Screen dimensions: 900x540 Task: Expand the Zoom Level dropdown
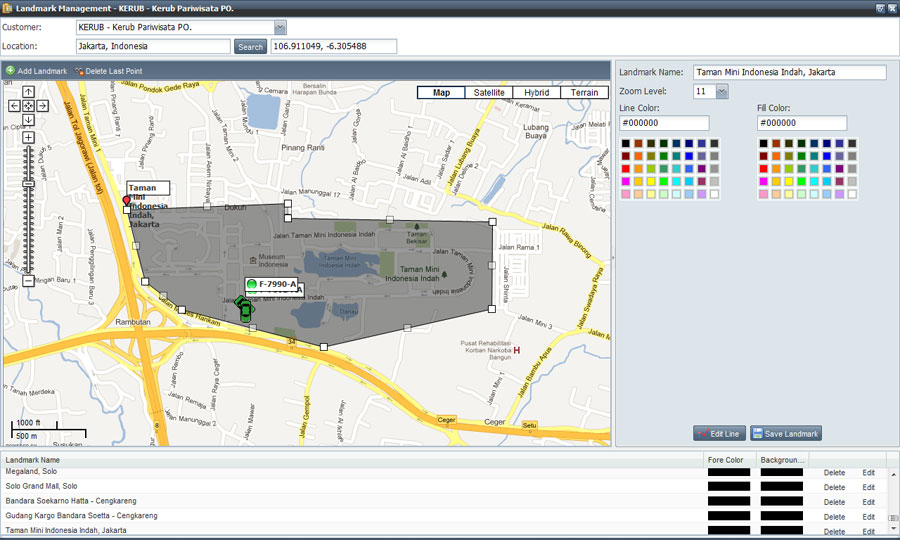pos(723,91)
